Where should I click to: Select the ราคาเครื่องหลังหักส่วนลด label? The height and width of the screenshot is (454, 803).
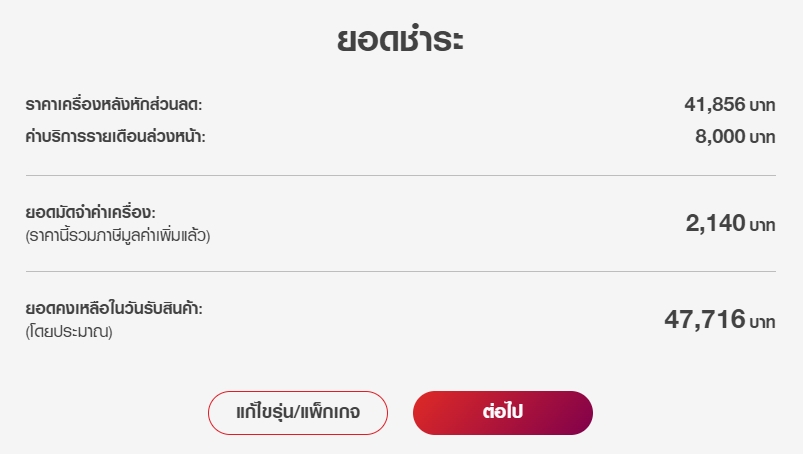(x=114, y=104)
